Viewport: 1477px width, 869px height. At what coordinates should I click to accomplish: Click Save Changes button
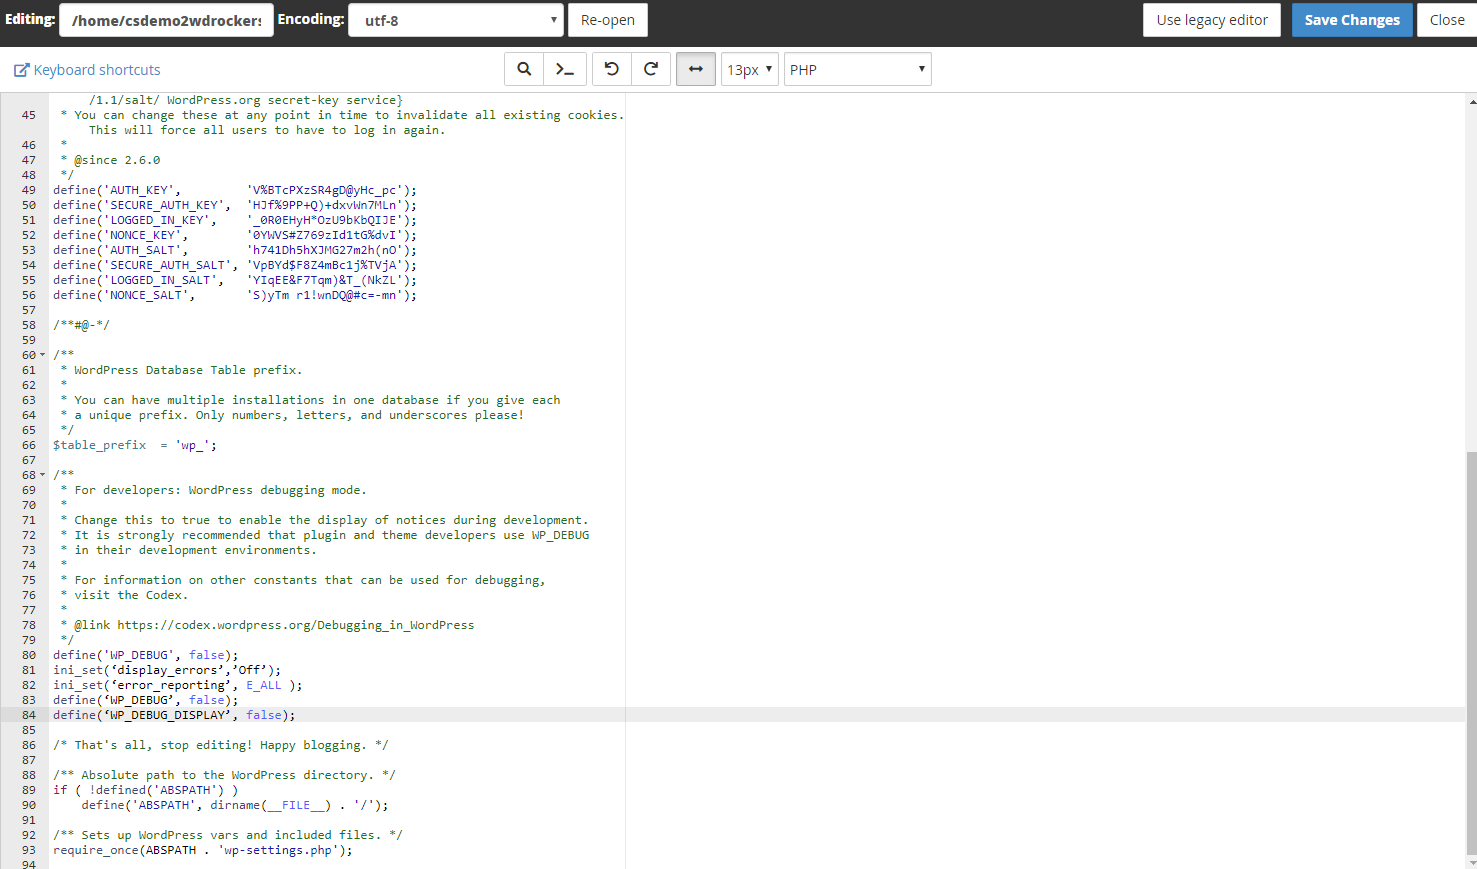1351,20
